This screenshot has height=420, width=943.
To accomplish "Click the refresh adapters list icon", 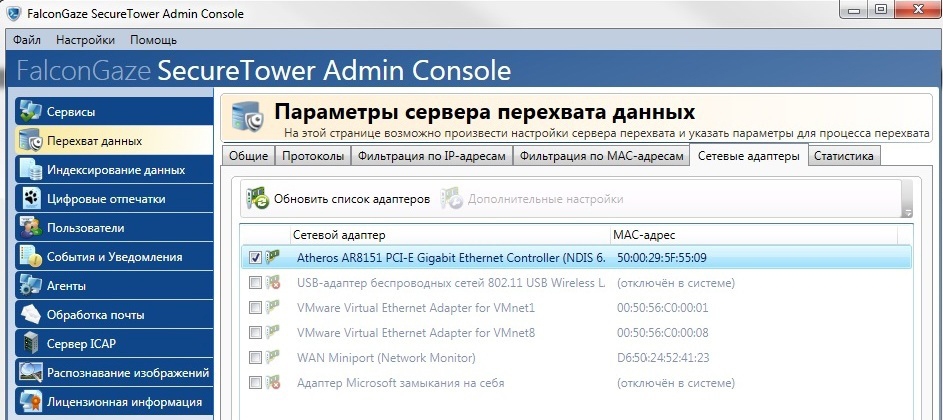I will [x=257, y=199].
